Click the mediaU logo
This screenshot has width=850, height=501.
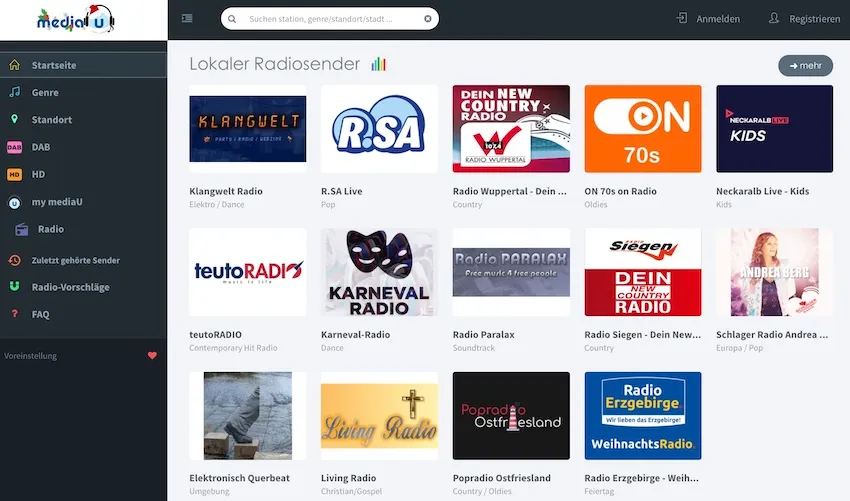coord(76,20)
